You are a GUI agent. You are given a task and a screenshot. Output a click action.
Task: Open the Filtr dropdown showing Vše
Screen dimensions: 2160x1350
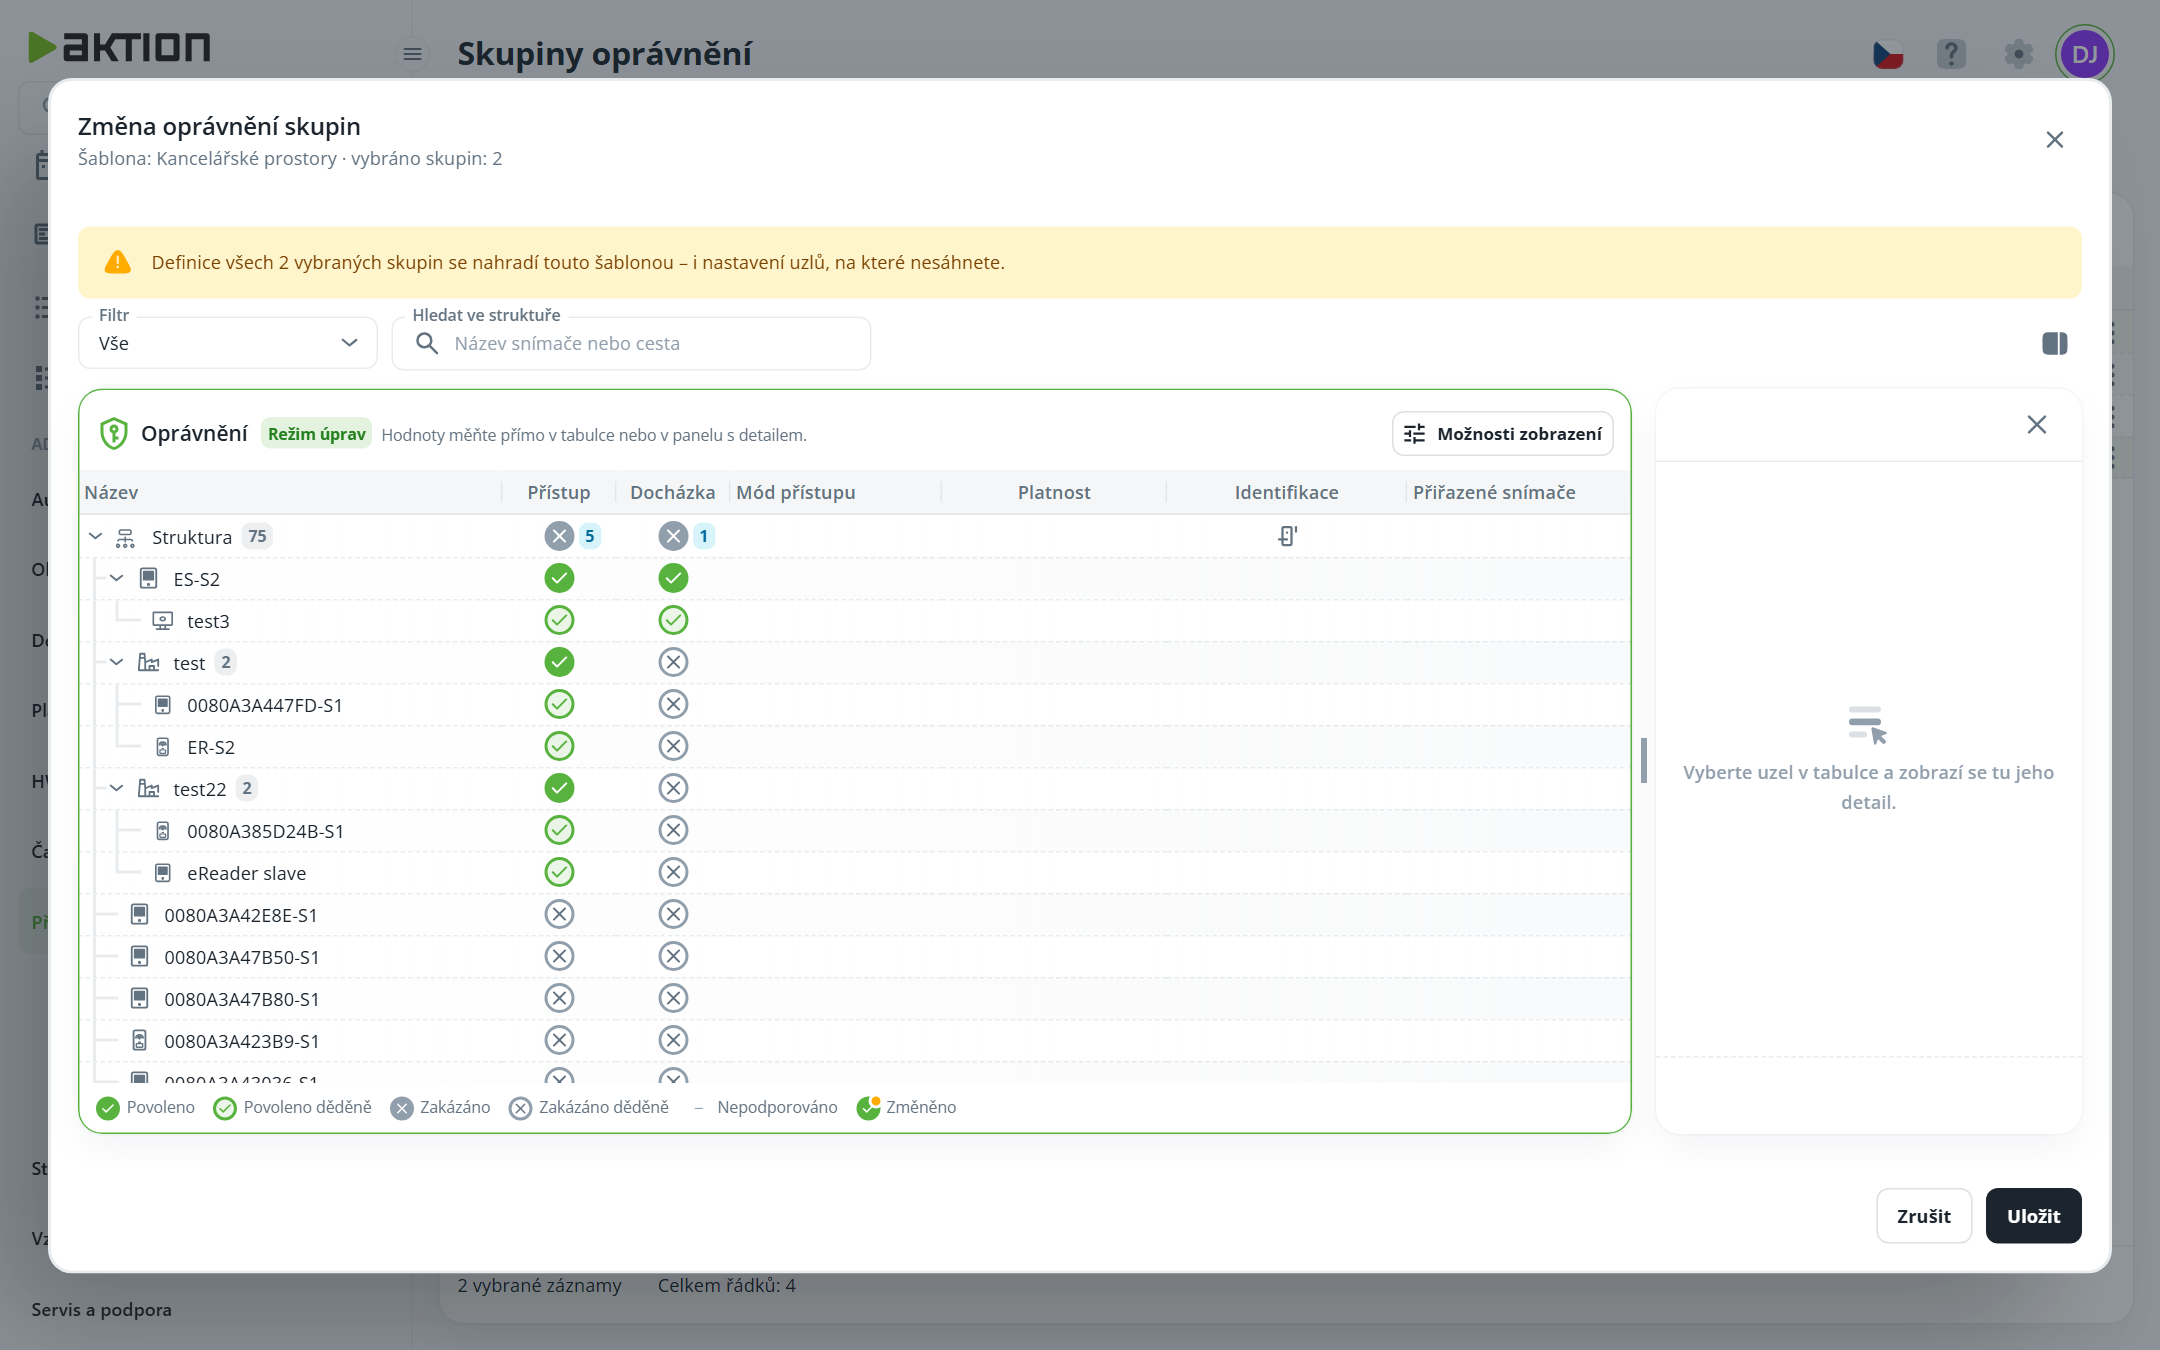228,344
